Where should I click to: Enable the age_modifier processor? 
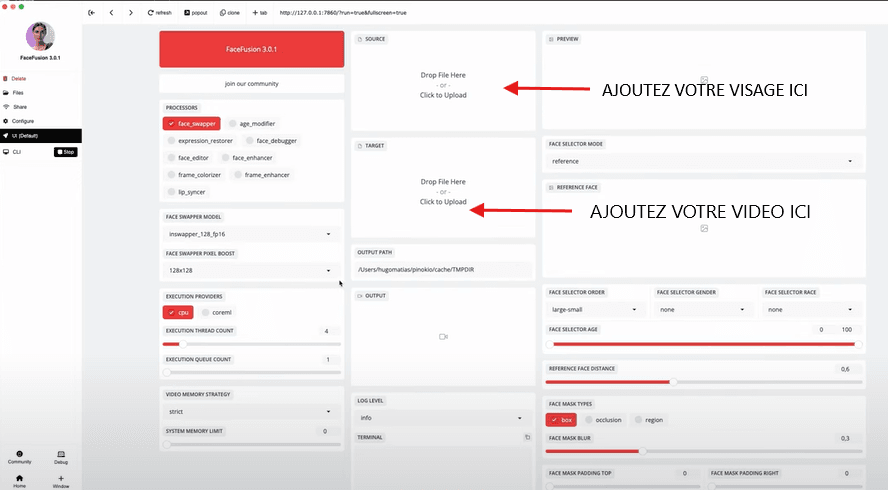pos(252,123)
